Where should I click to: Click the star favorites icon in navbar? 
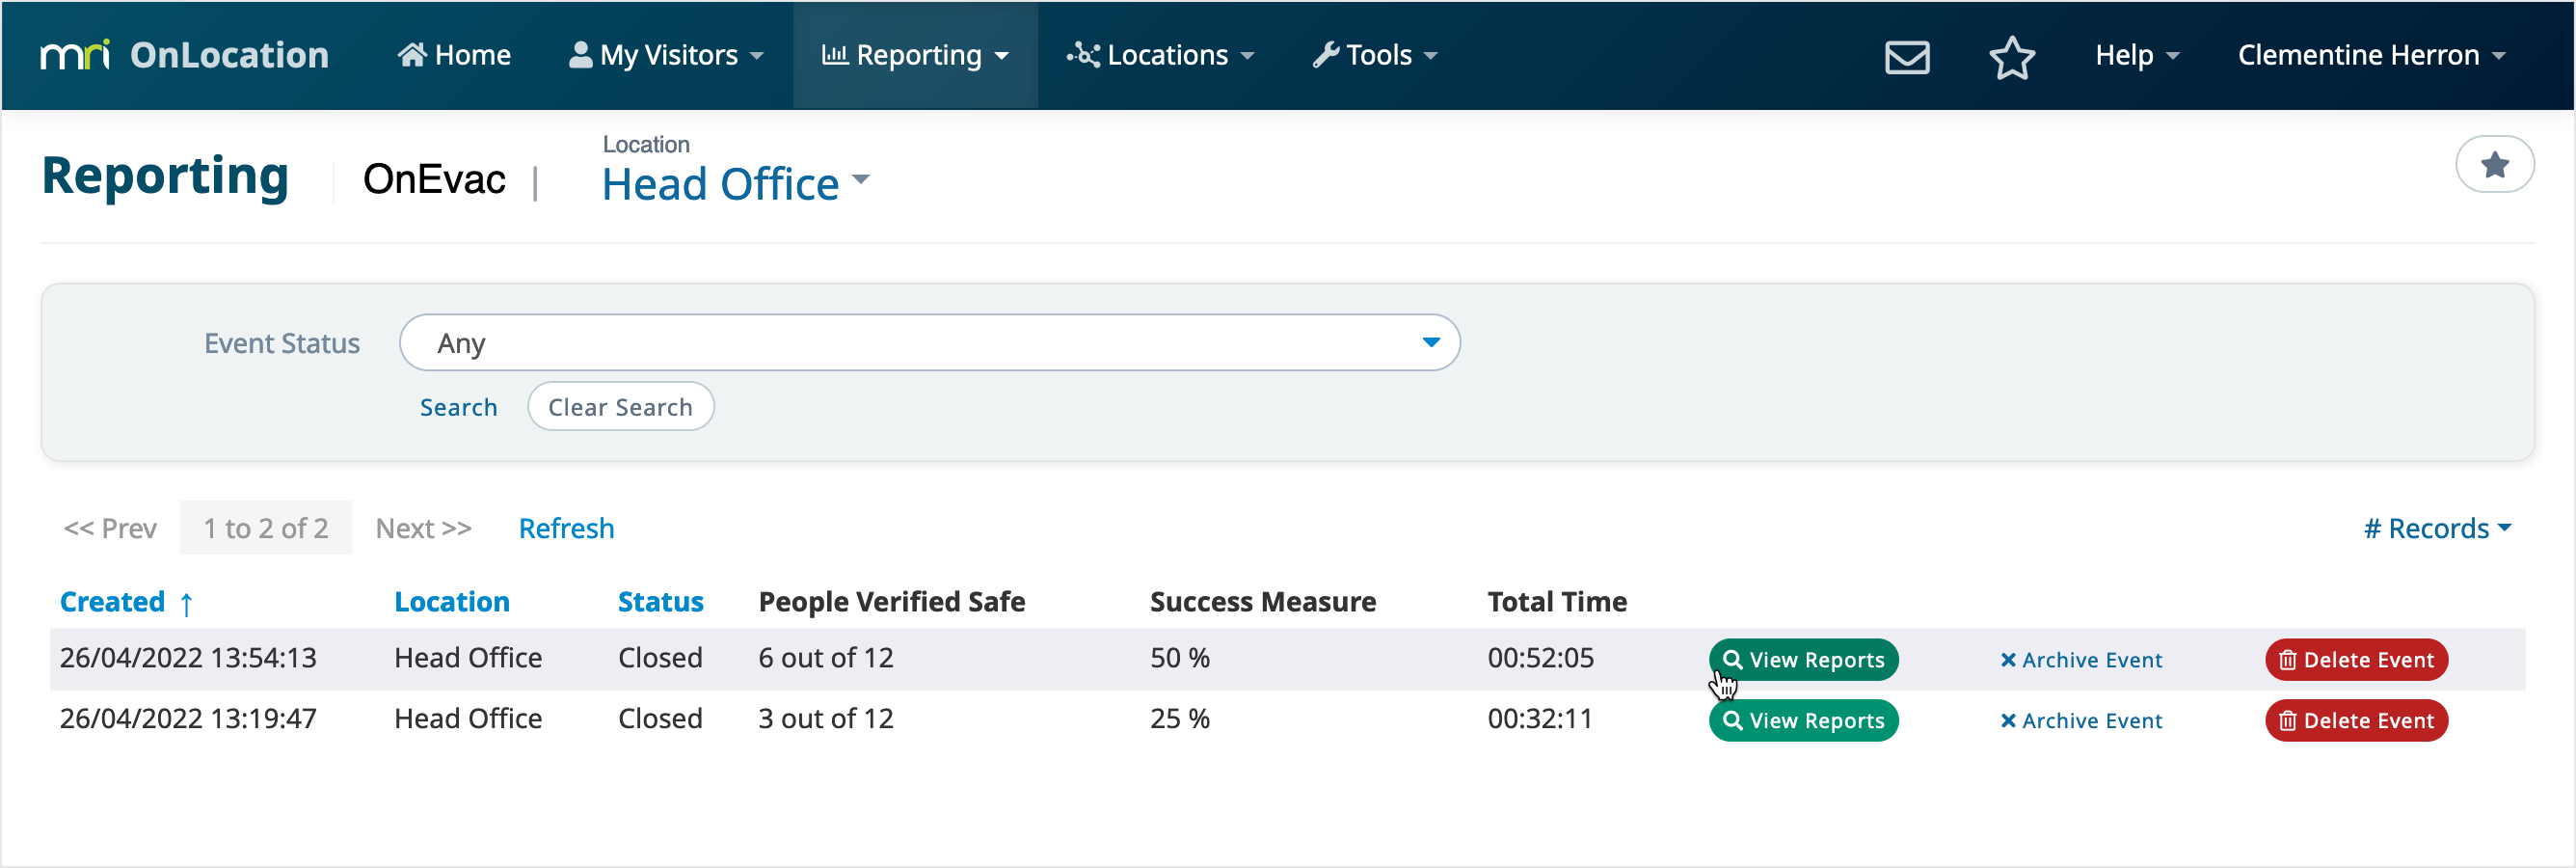(x=2012, y=56)
